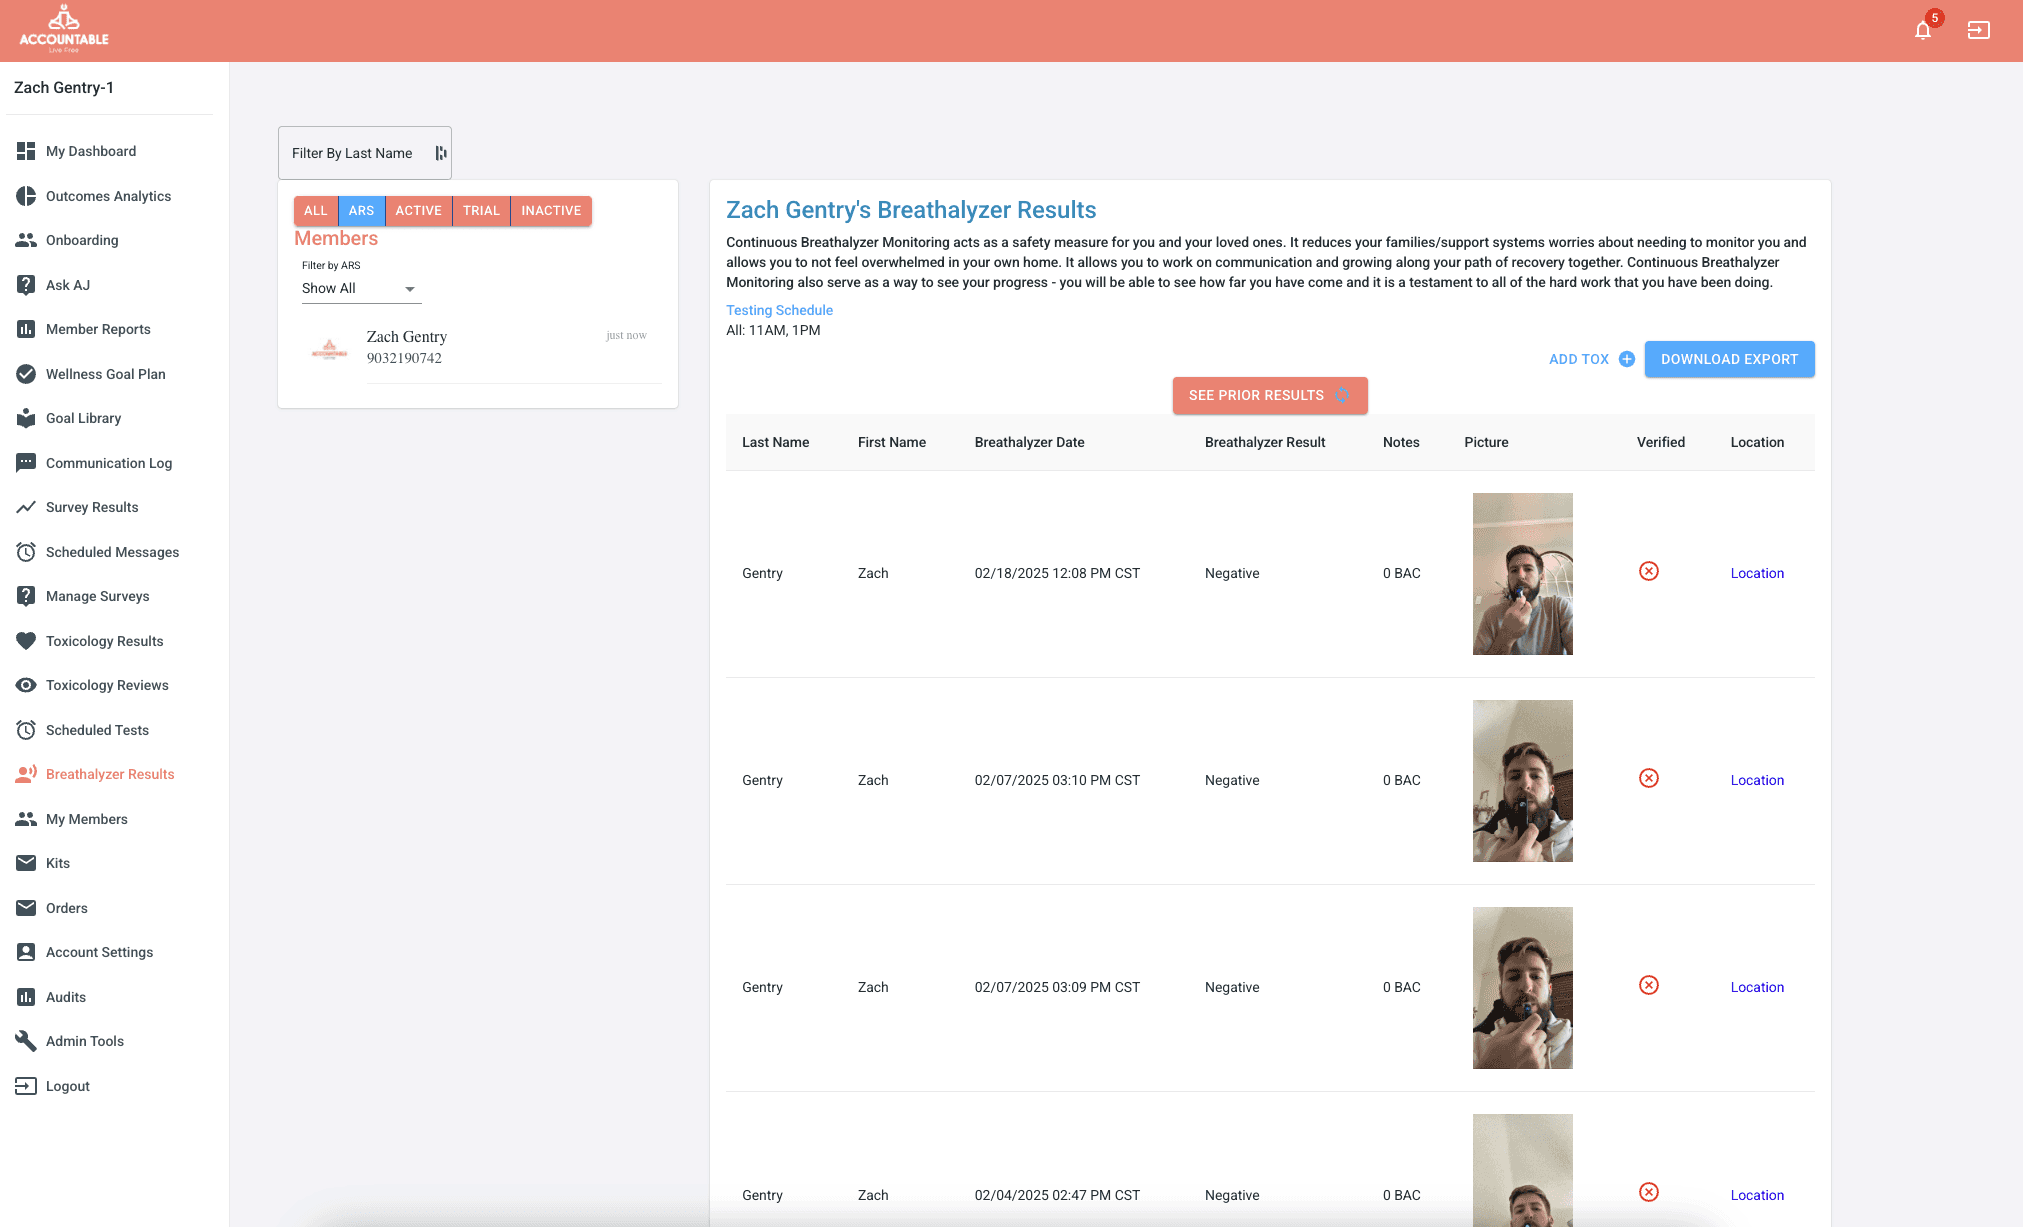Click the Add Tox plus icon
This screenshot has height=1227, width=2023.
pos(1627,359)
